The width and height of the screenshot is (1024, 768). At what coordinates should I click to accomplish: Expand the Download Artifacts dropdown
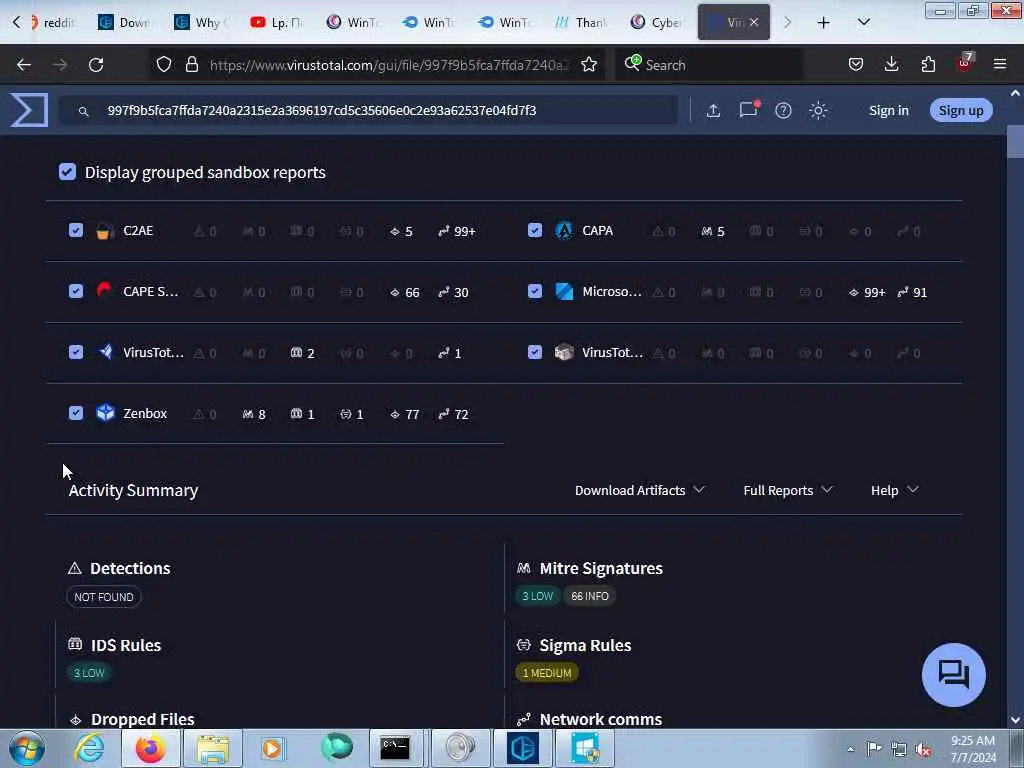pyautogui.click(x=639, y=490)
